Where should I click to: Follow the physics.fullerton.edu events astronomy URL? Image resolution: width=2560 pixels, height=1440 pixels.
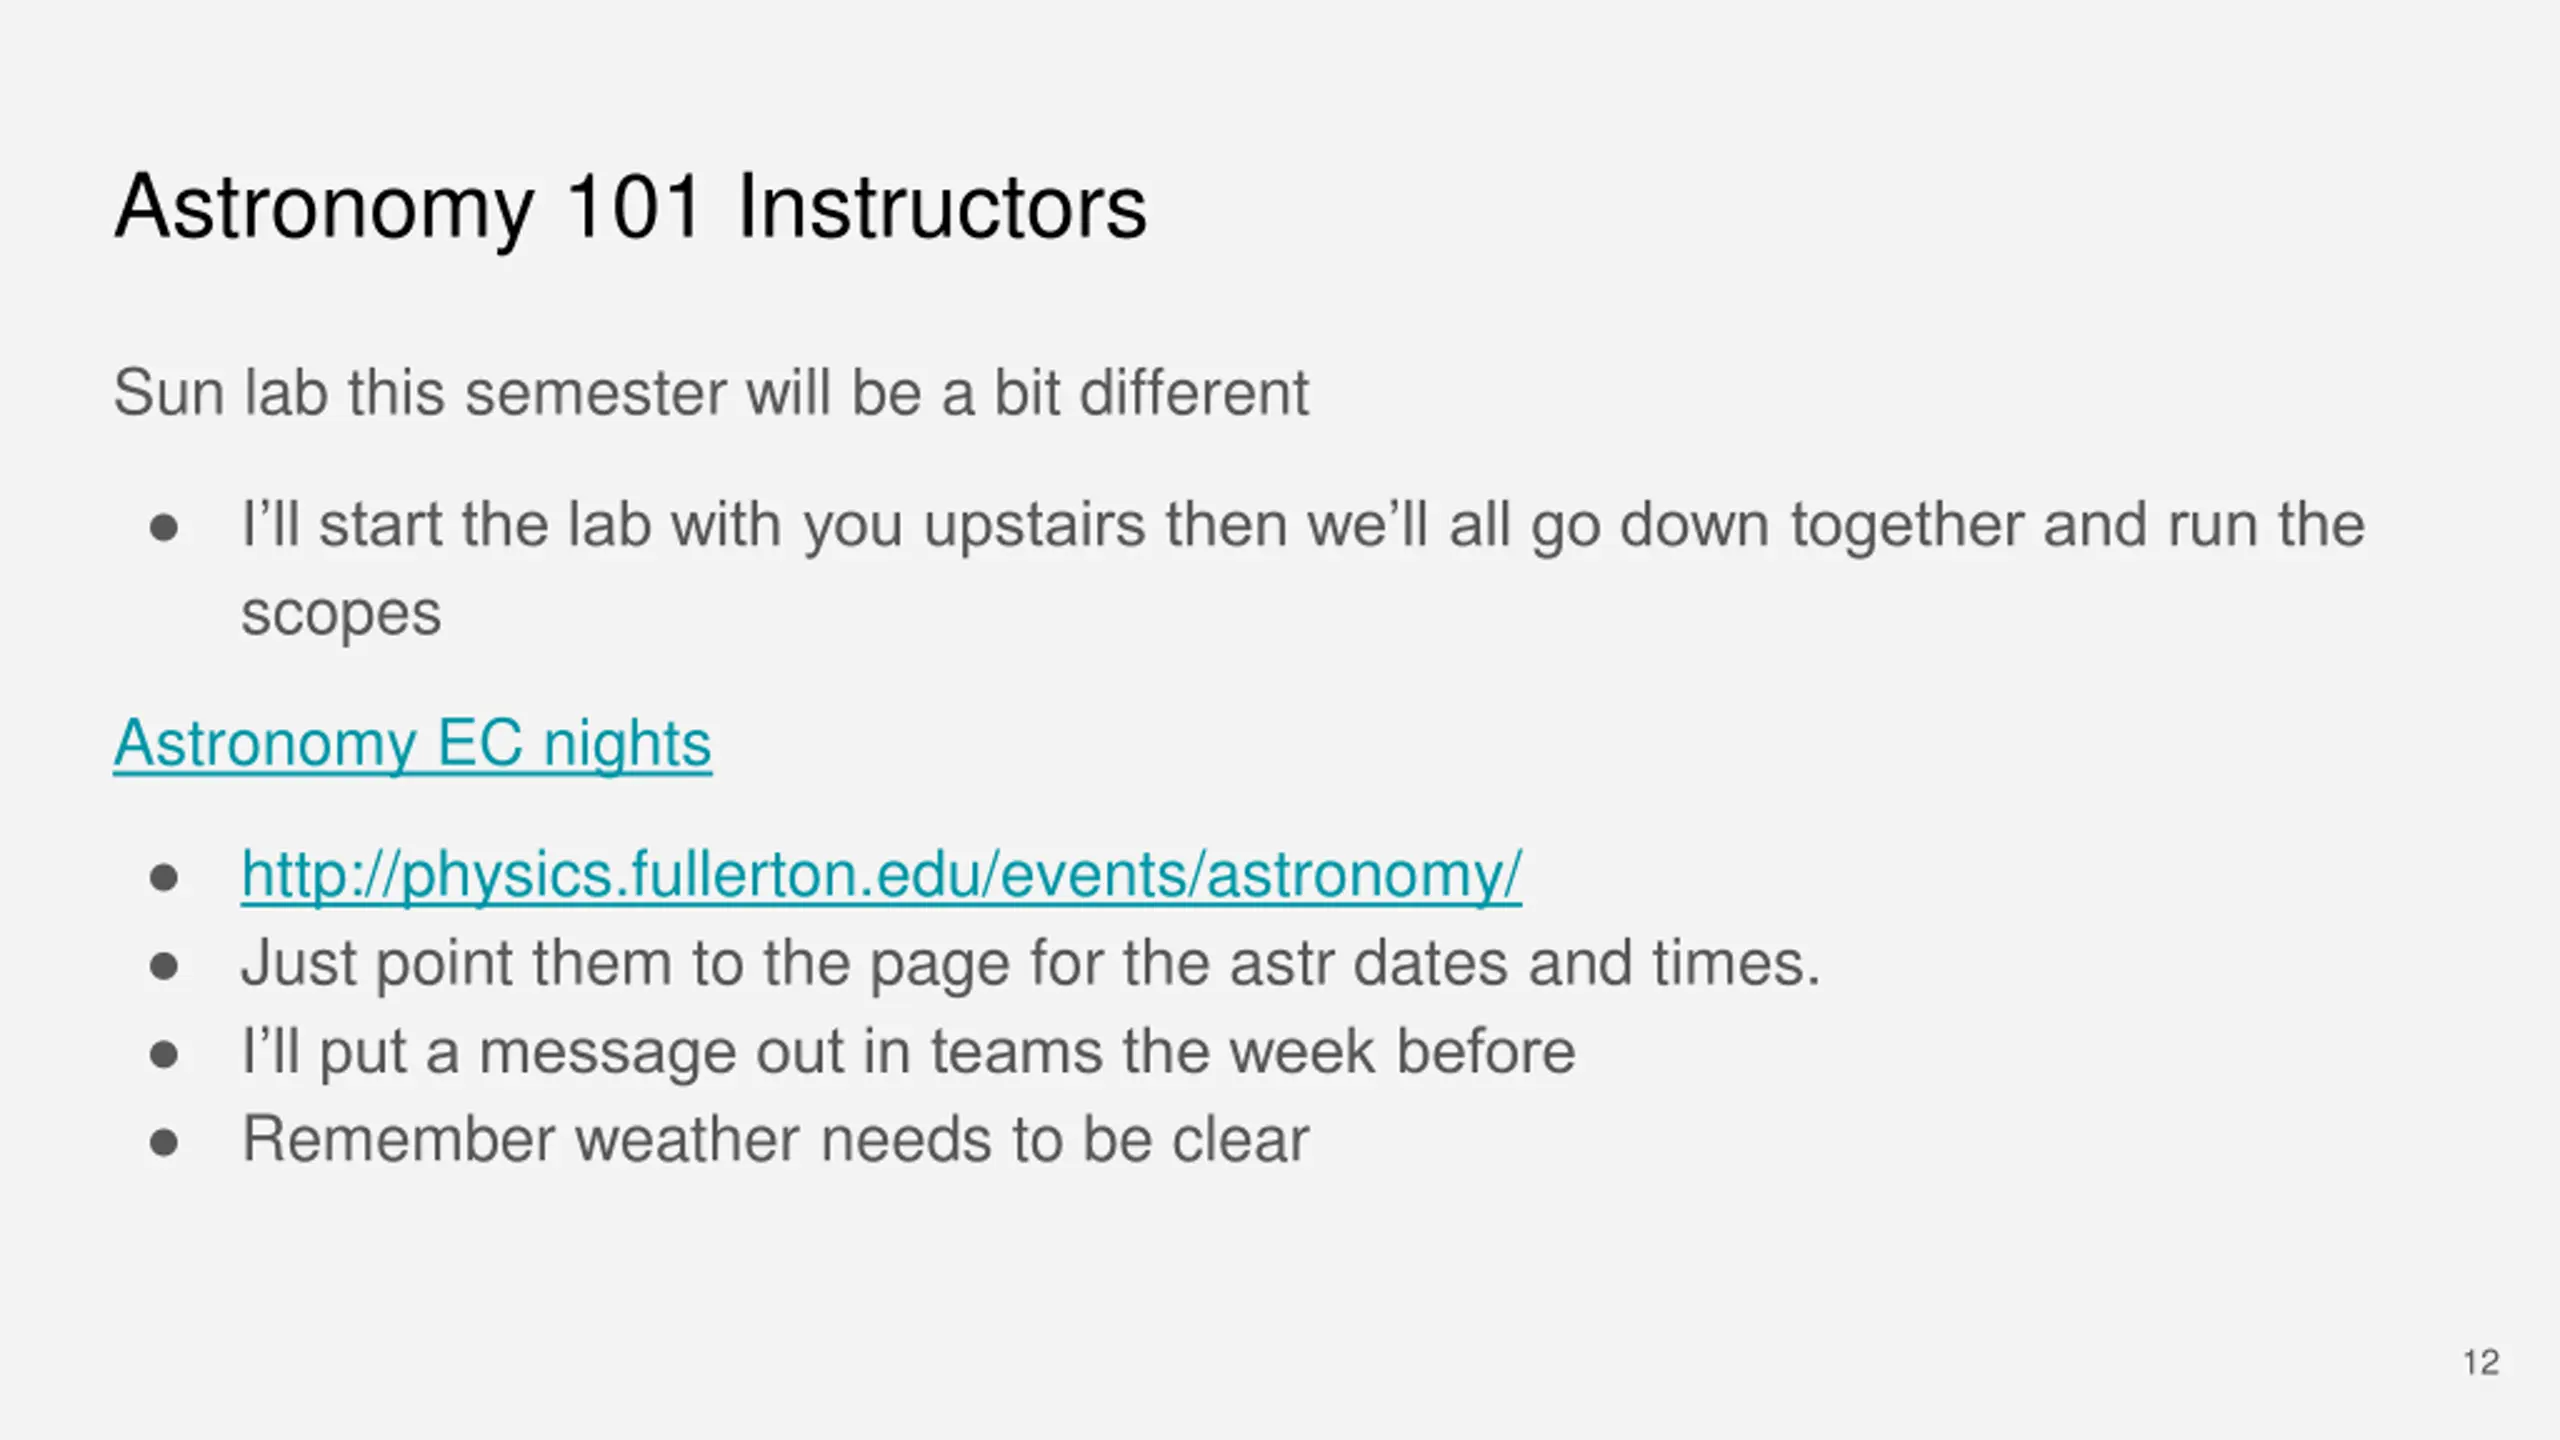[x=881, y=876]
